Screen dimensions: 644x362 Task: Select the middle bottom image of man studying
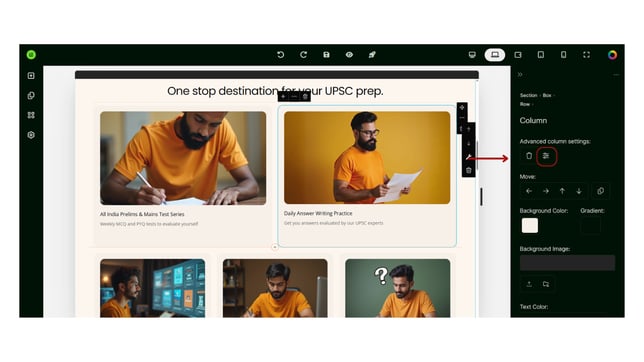click(275, 288)
